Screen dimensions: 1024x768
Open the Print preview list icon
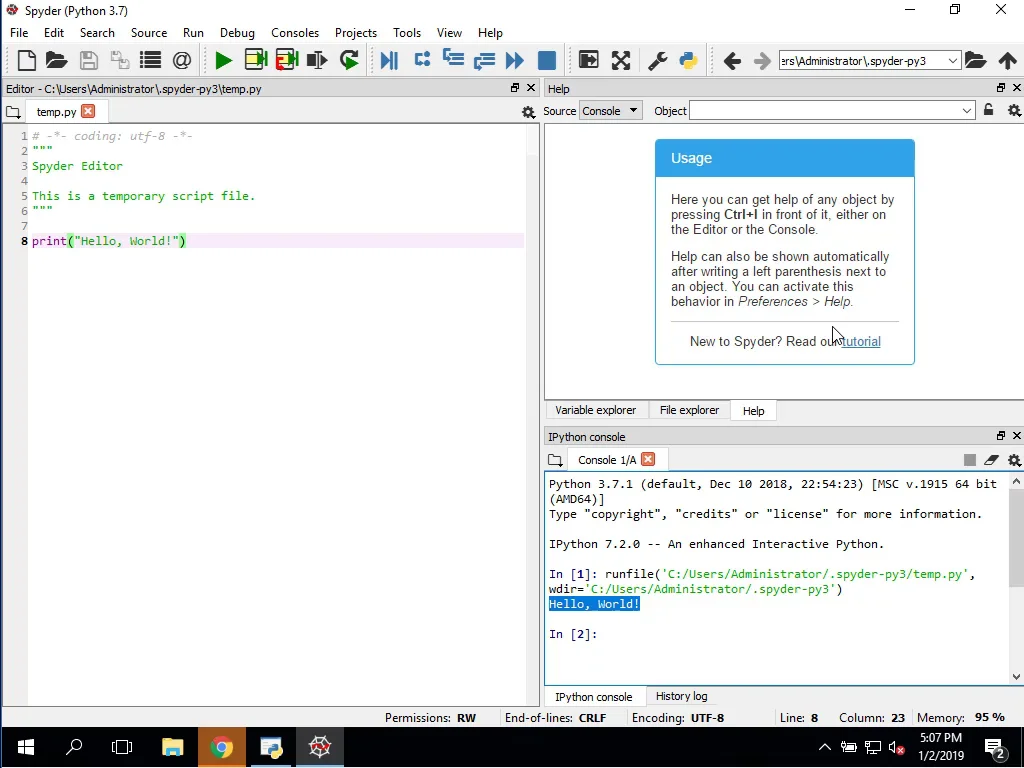[x=150, y=61]
